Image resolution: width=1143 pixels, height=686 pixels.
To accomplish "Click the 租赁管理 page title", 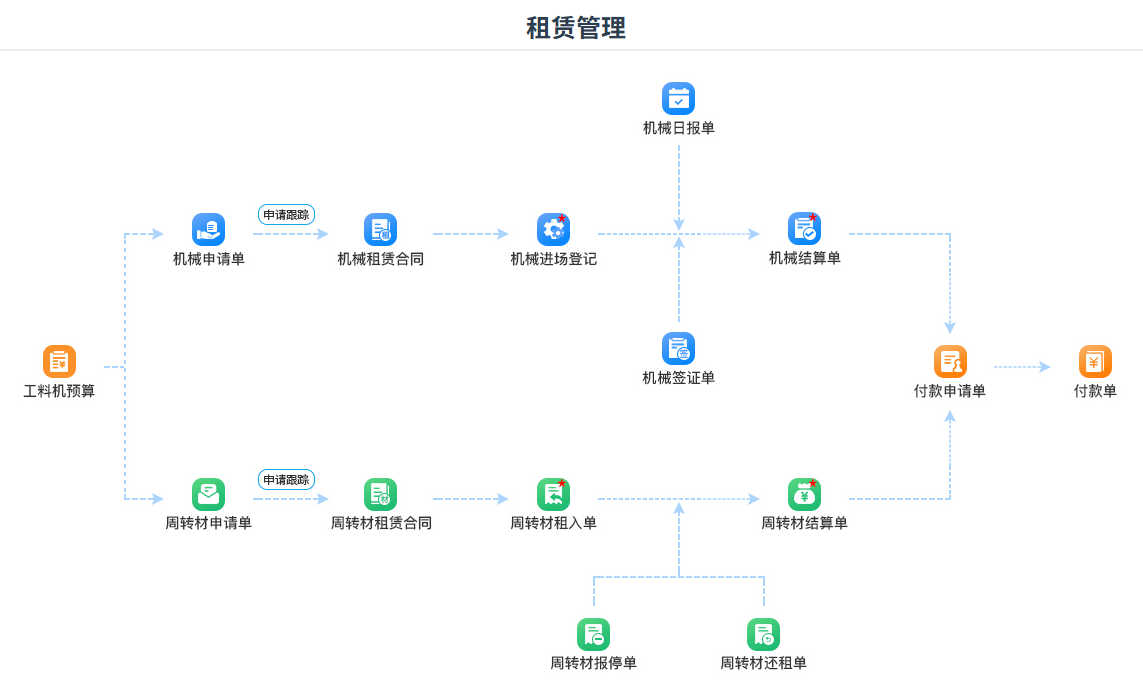I will (576, 28).
